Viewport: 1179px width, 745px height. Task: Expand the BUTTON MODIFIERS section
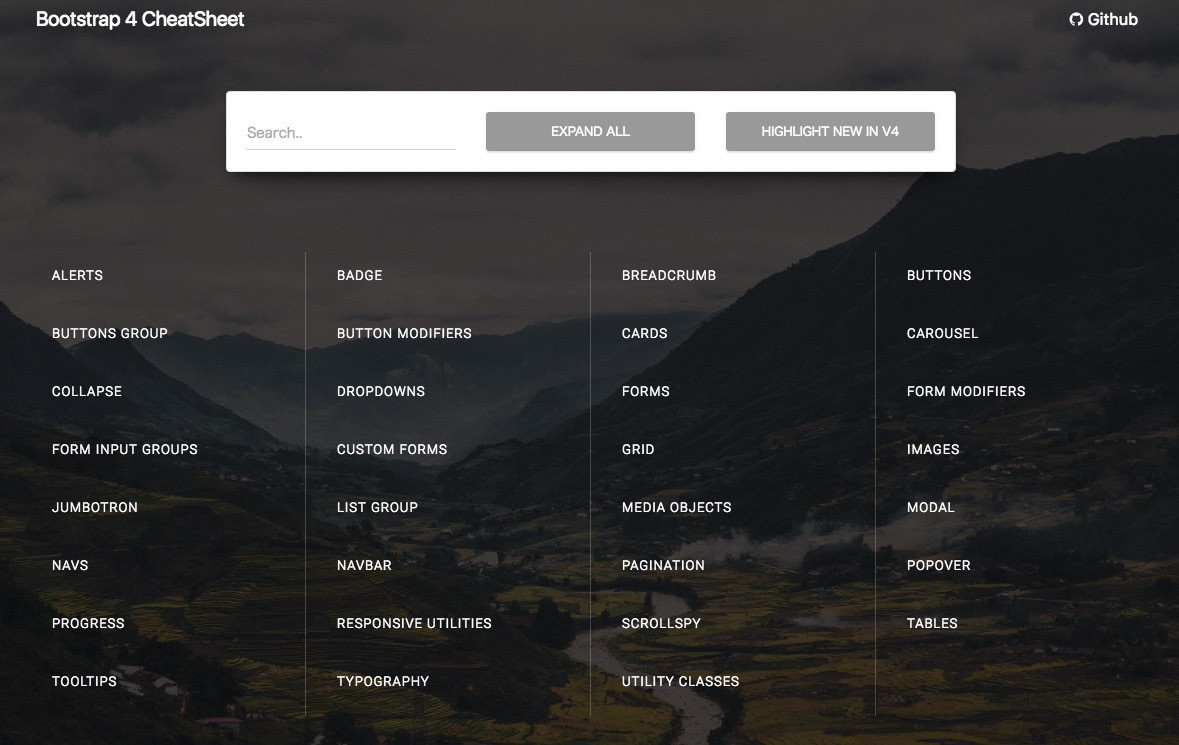[x=404, y=333]
